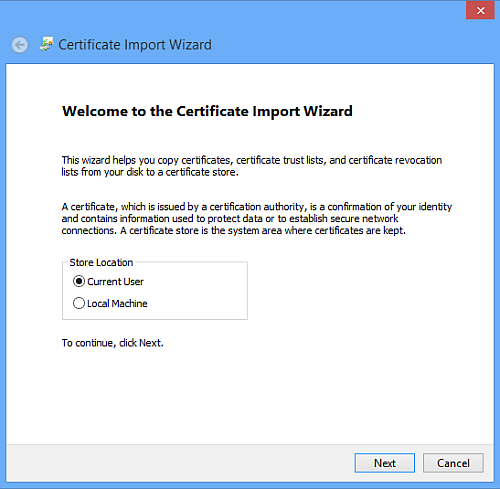Select the Local Machine radio button
This screenshot has width=500, height=489.
[x=79, y=303]
